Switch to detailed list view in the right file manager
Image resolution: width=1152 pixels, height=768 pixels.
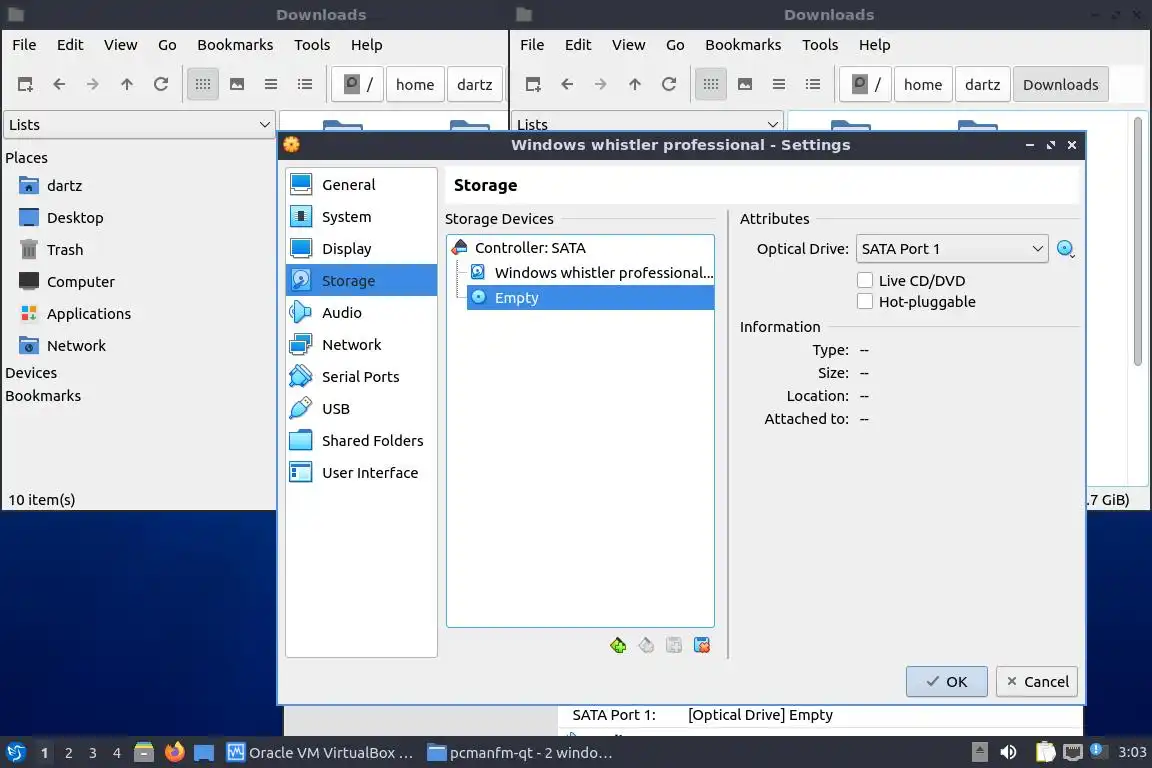point(813,84)
